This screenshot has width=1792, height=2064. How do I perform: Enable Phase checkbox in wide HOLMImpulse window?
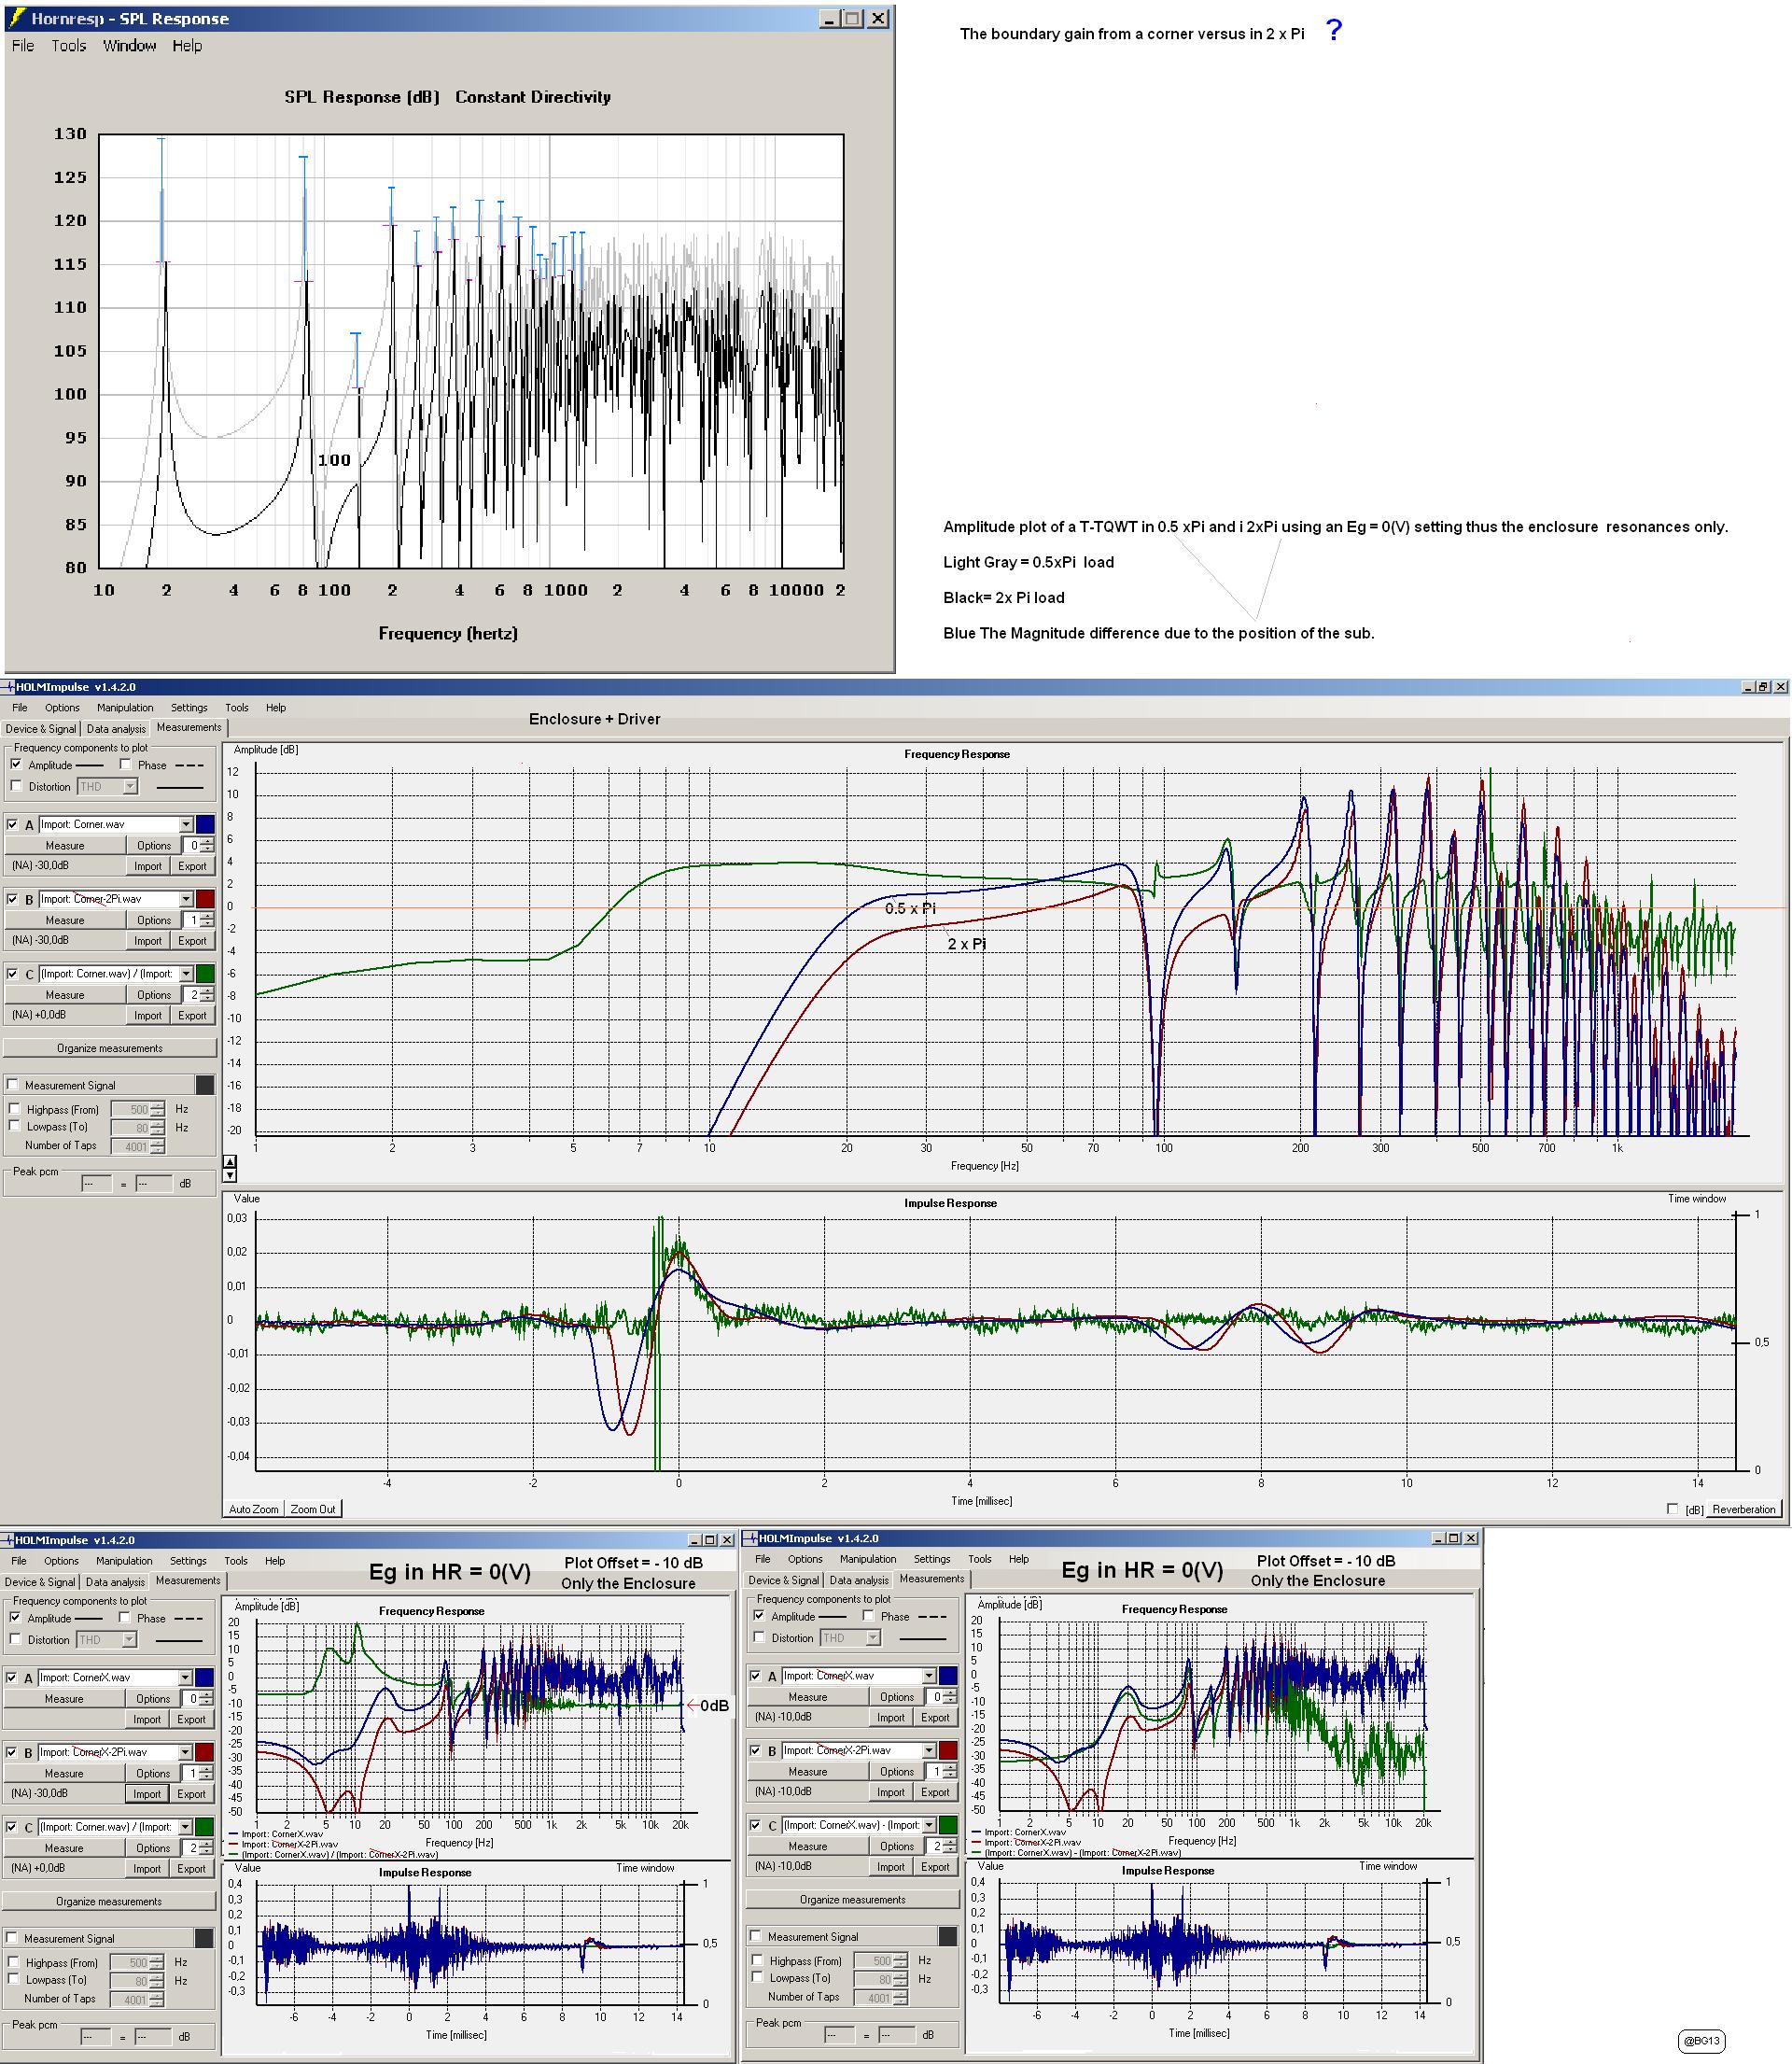click(x=125, y=765)
